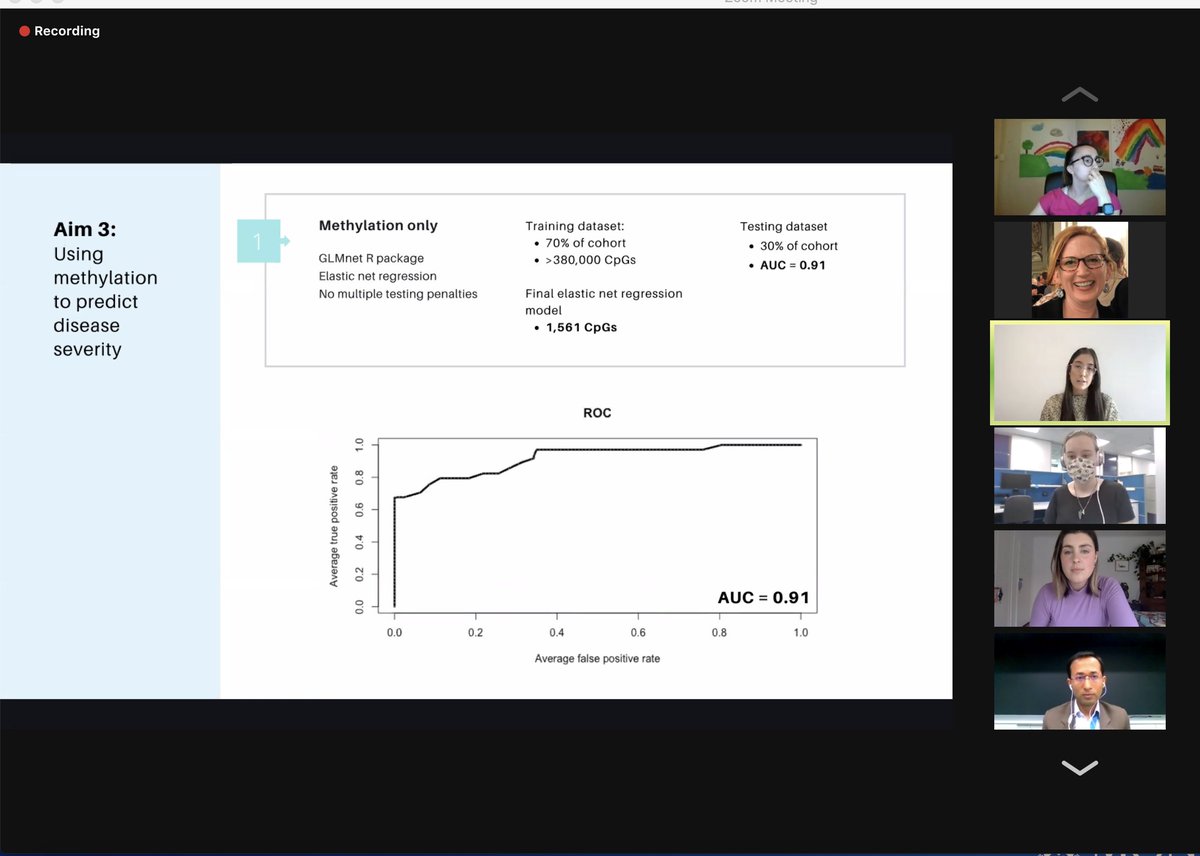Select the participant in the purple top
The width and height of the screenshot is (1200, 856).
tap(1080, 579)
